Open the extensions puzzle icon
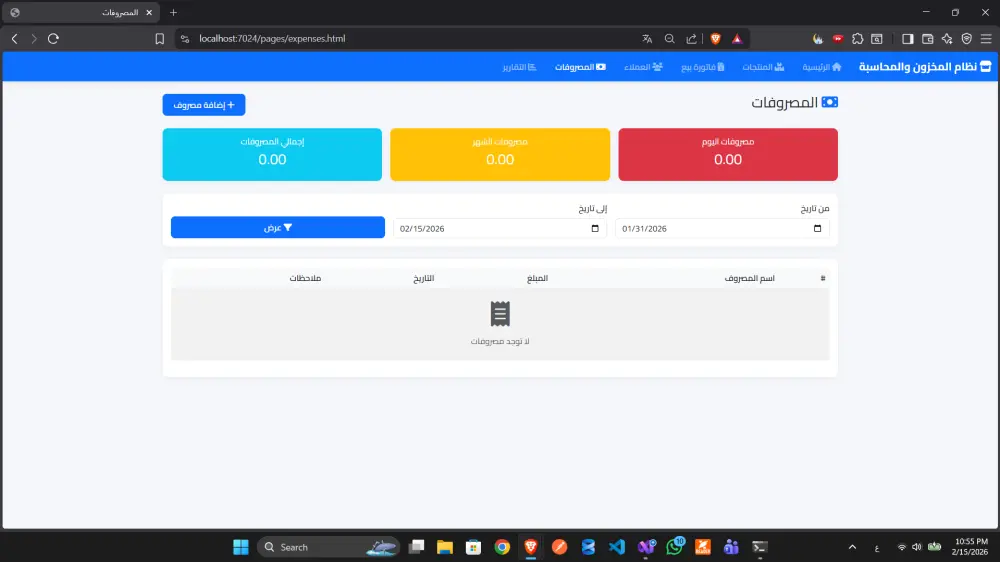Image resolution: width=1000 pixels, height=562 pixels. pyautogui.click(x=858, y=39)
